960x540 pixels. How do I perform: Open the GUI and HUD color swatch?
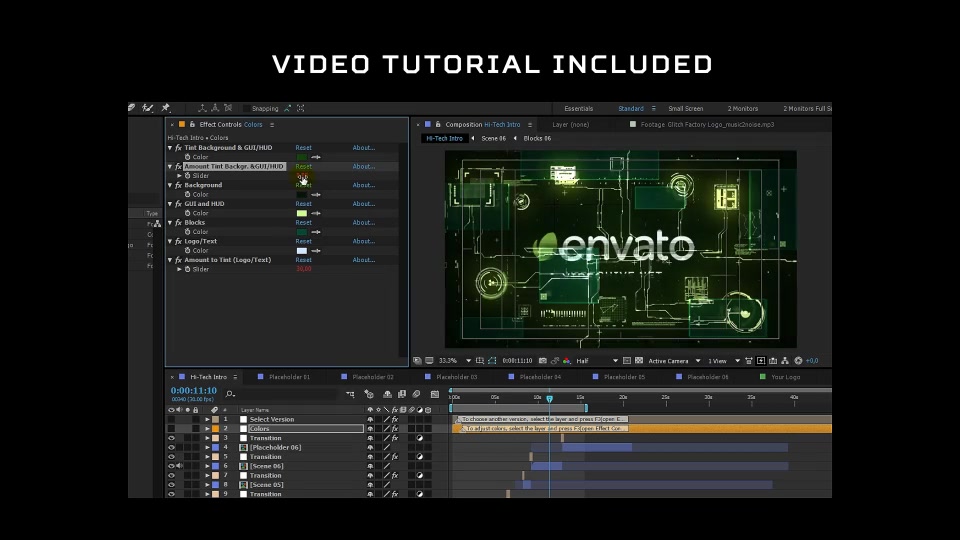pos(302,213)
